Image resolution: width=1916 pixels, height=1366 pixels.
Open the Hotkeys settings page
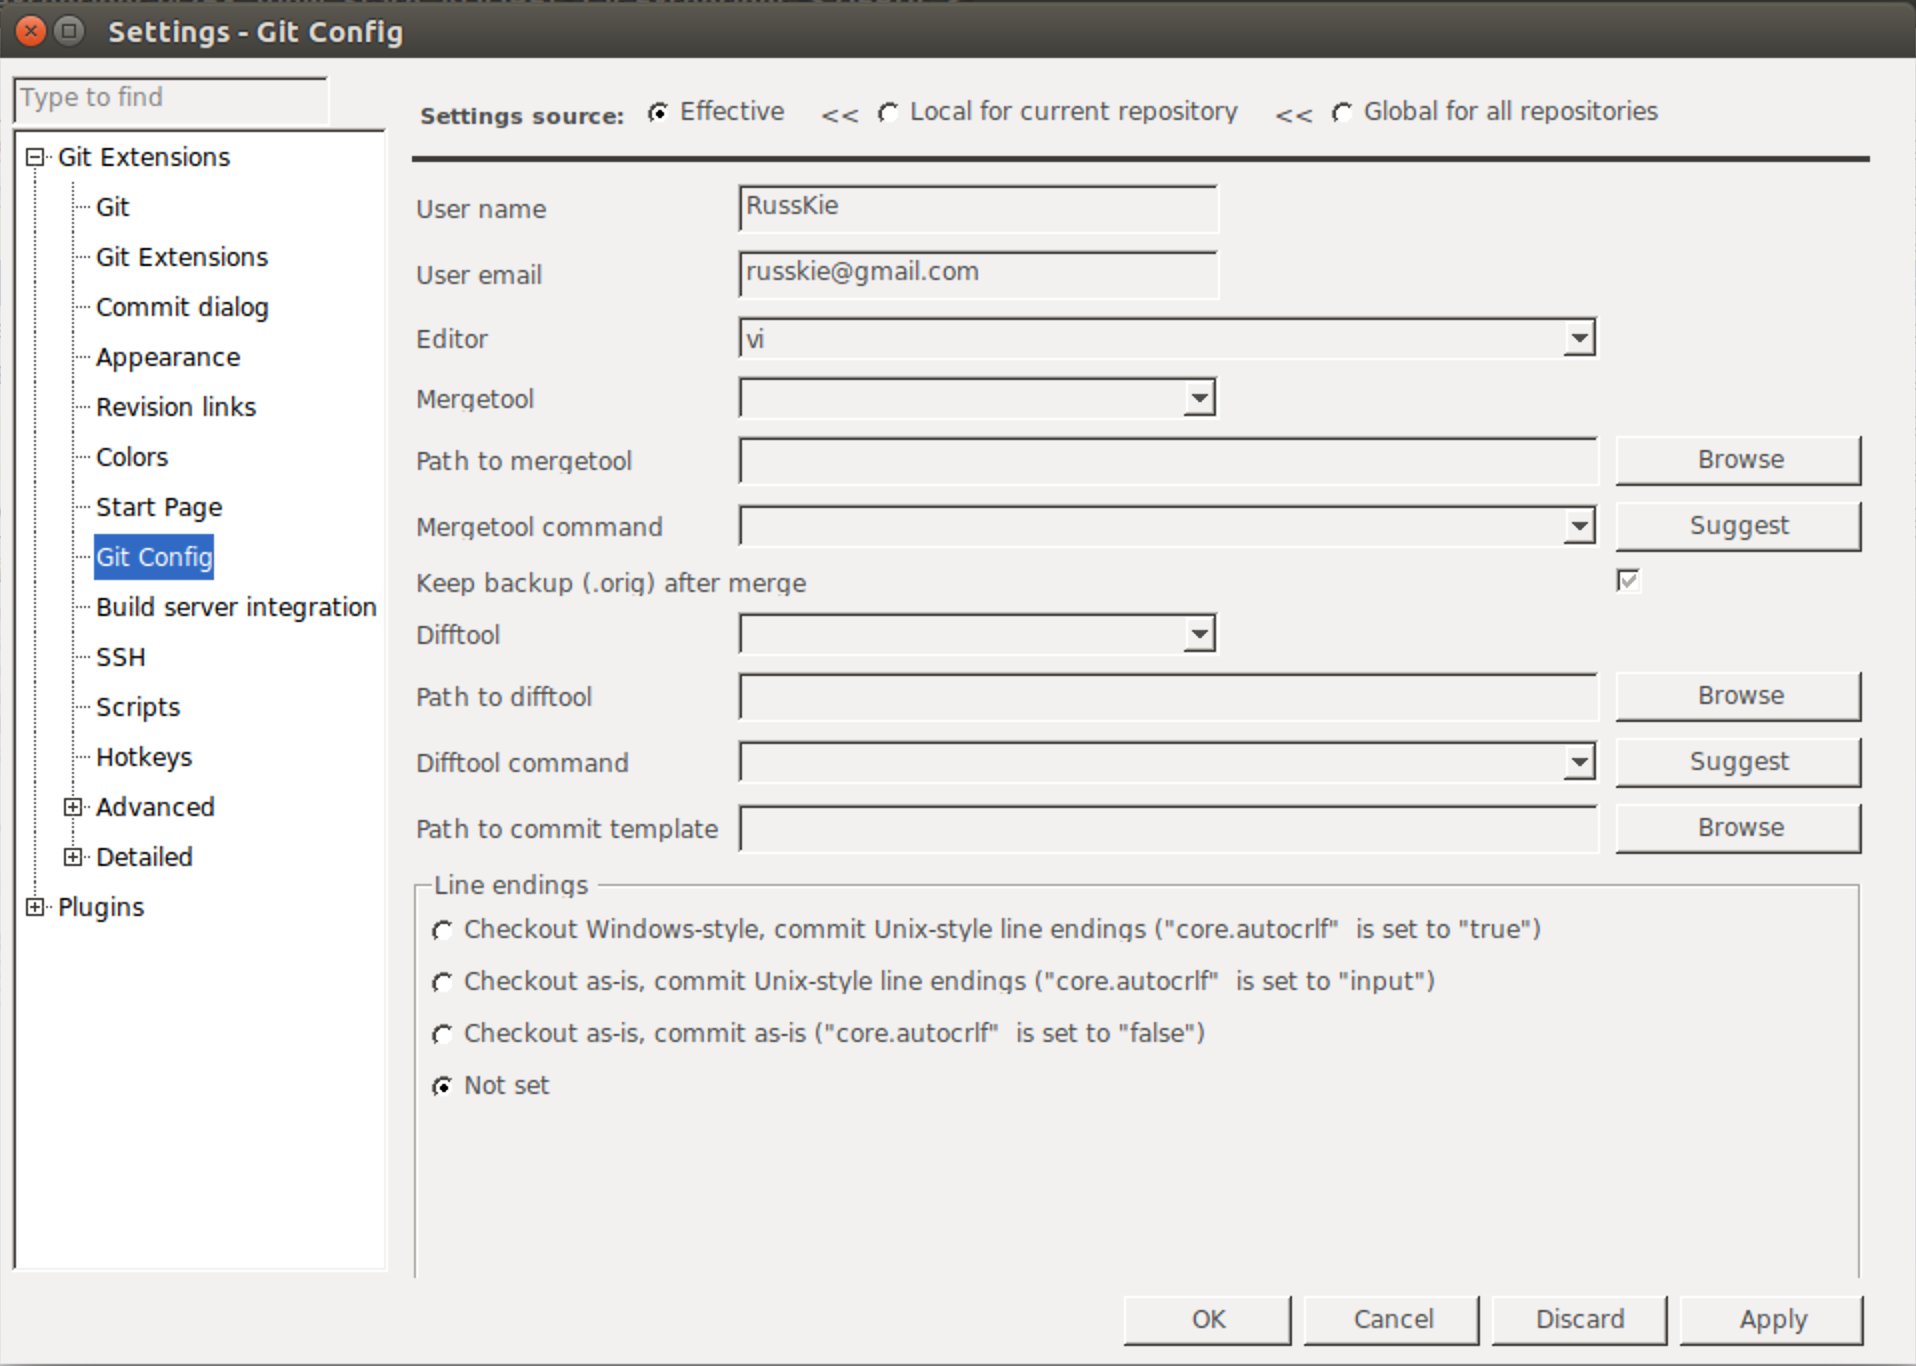pyautogui.click(x=144, y=757)
